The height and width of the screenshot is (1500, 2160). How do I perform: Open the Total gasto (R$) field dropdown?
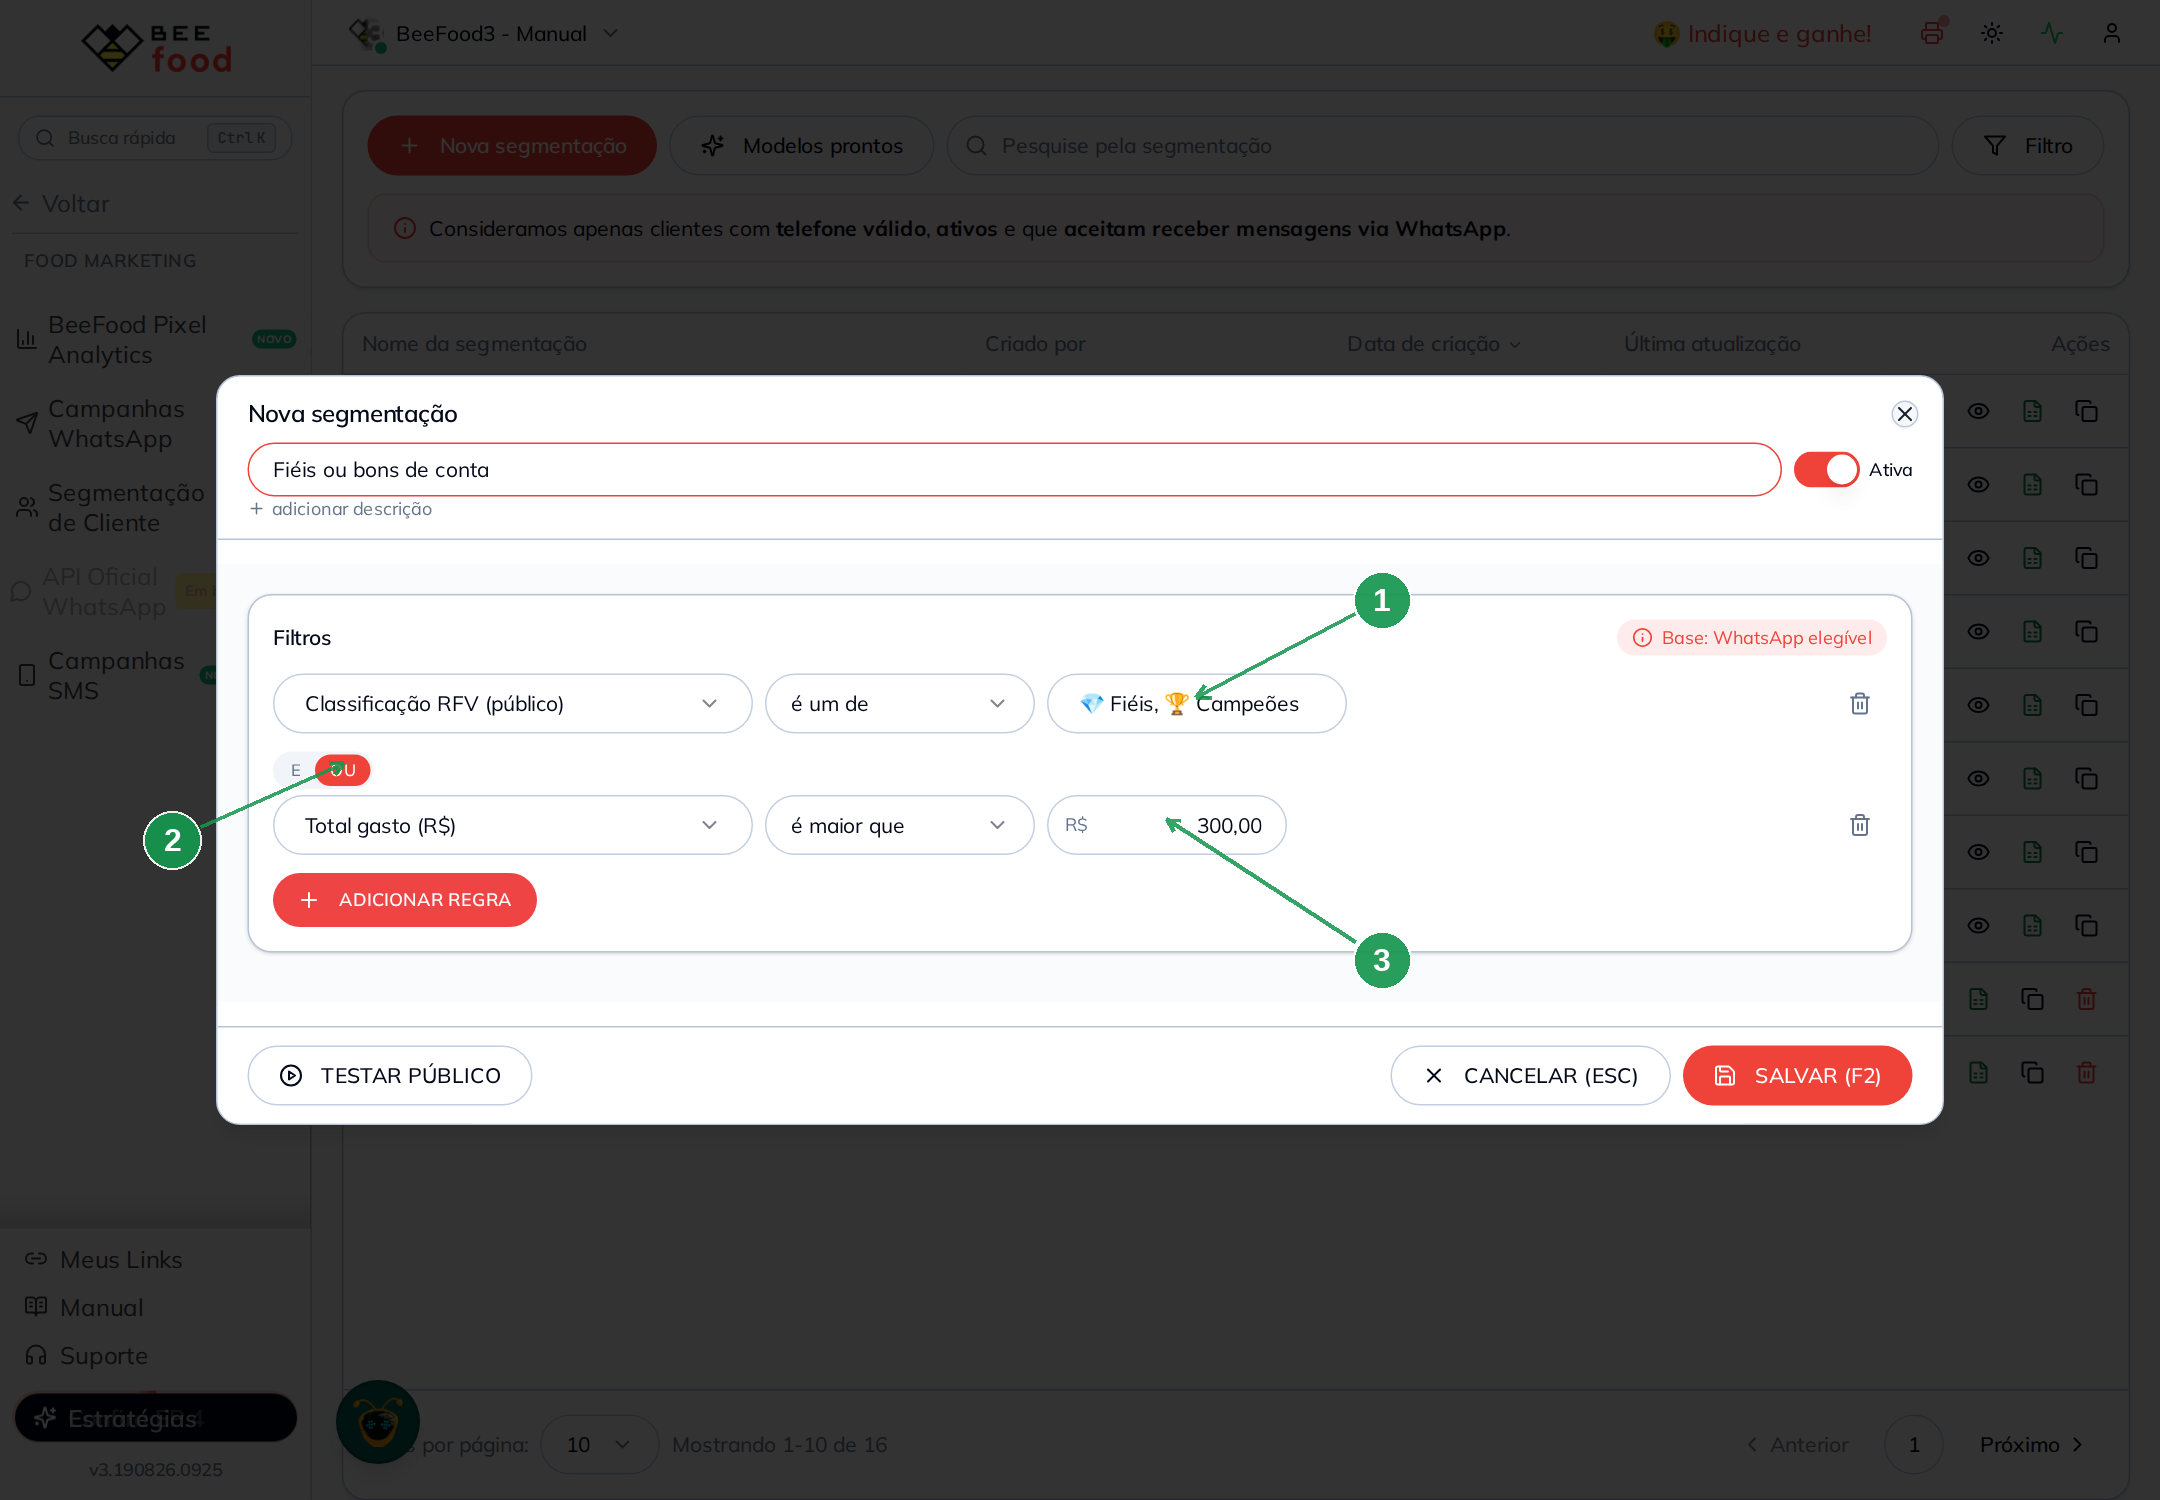pyautogui.click(x=512, y=825)
